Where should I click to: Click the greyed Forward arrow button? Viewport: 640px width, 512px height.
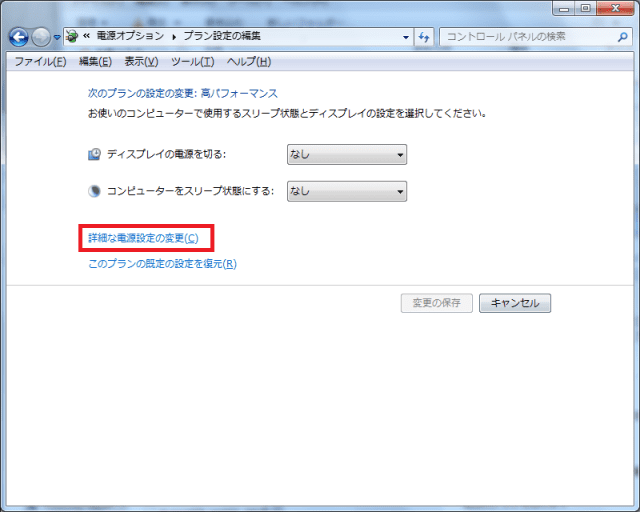(x=41, y=37)
